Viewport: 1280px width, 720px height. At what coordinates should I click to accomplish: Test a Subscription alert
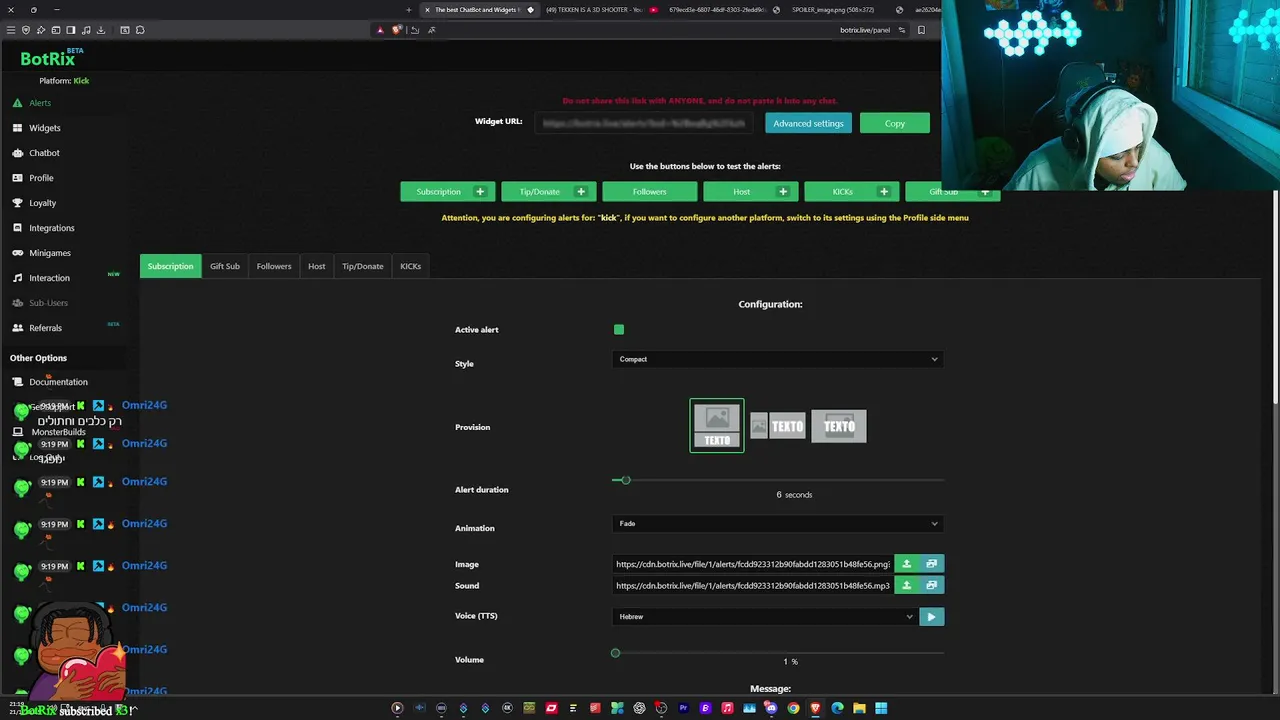438,192
